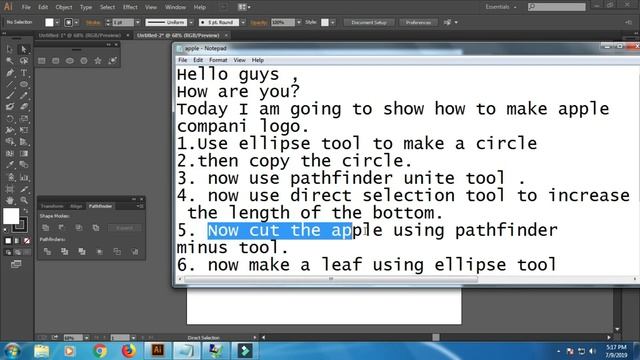Screen dimensions: 640x360
Task: Choose Polygon shape in floating shape panel
Action: [84, 61]
